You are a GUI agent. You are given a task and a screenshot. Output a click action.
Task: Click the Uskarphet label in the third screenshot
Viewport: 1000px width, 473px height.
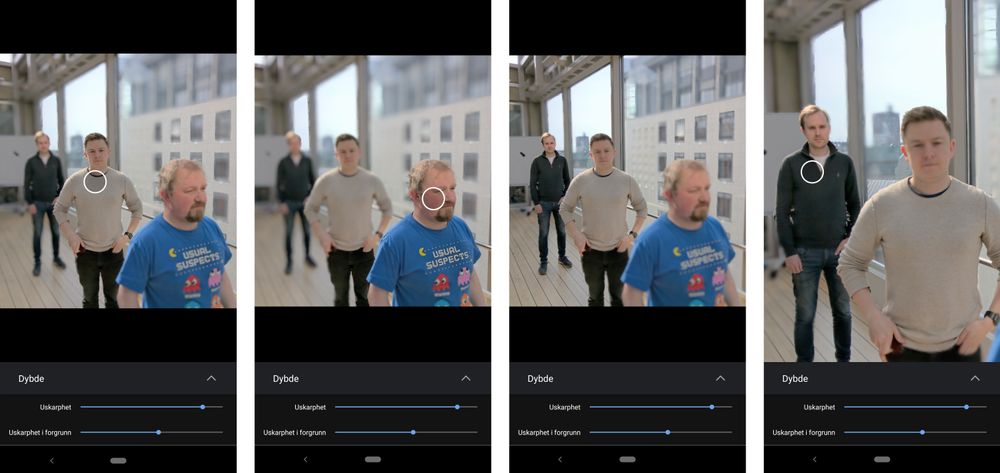coord(564,407)
